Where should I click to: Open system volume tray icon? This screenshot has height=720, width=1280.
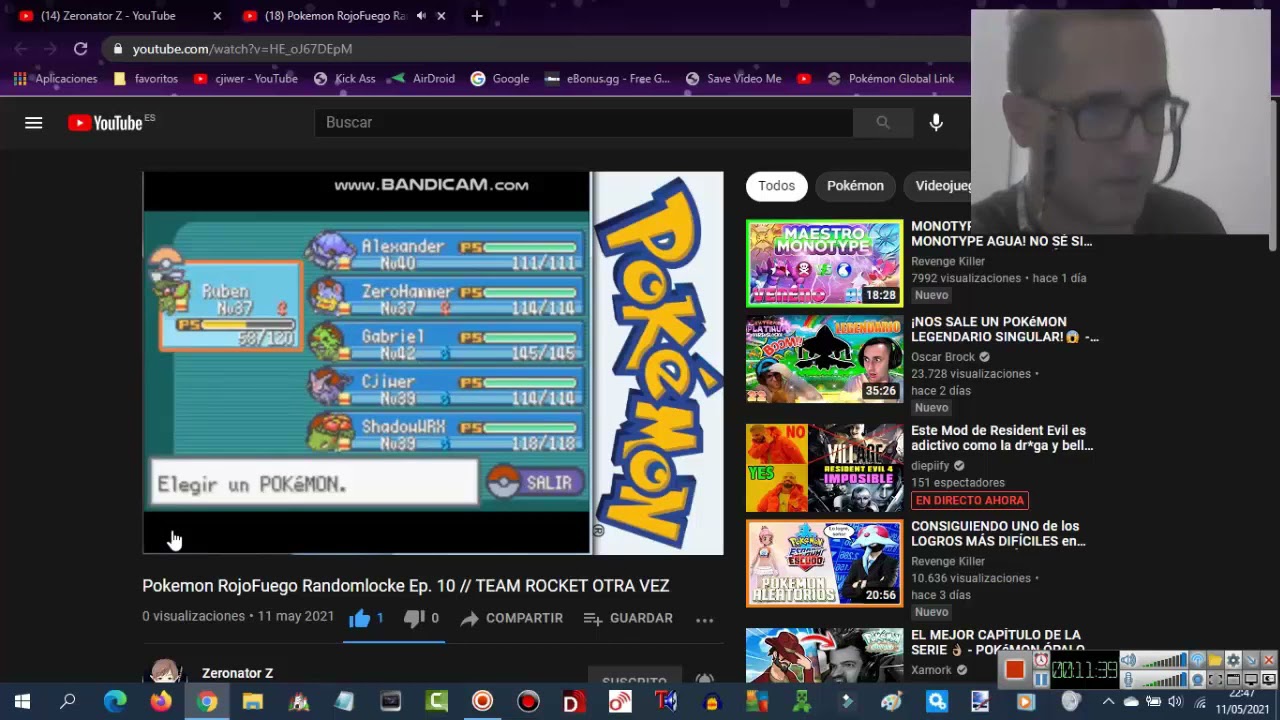click(x=1175, y=702)
